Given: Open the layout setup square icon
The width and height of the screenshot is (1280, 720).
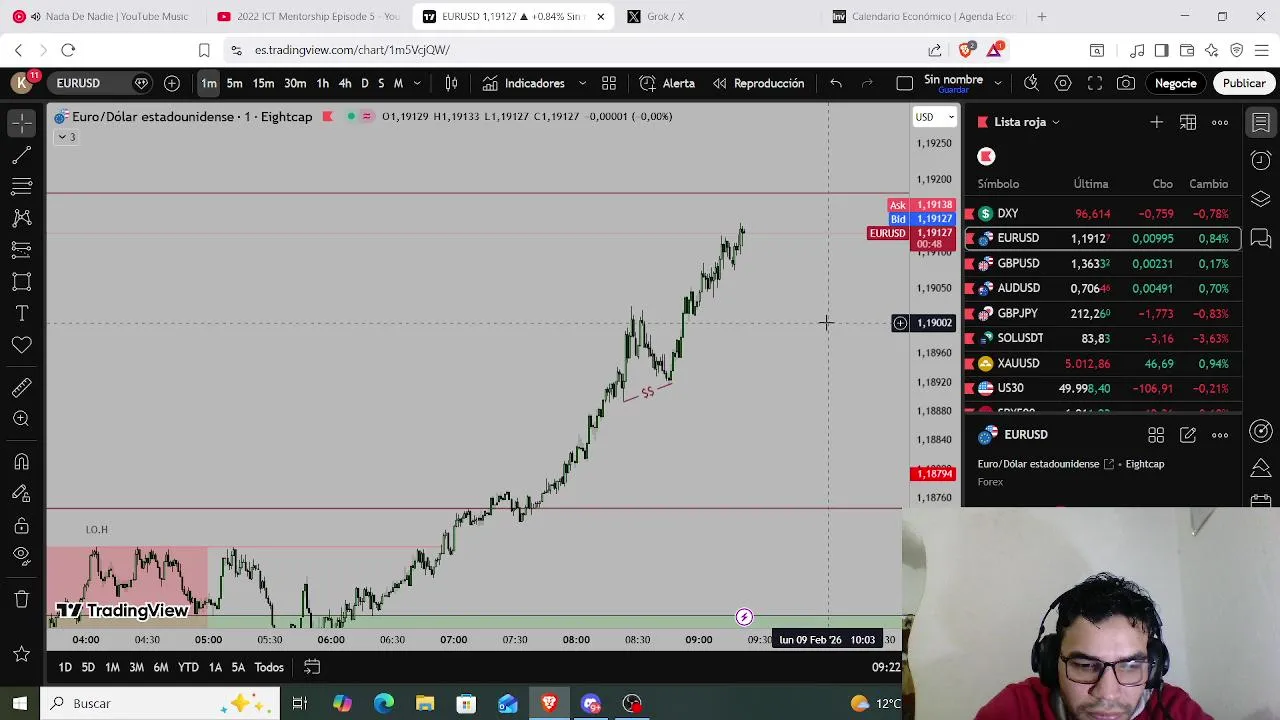Looking at the screenshot, I should [904, 83].
